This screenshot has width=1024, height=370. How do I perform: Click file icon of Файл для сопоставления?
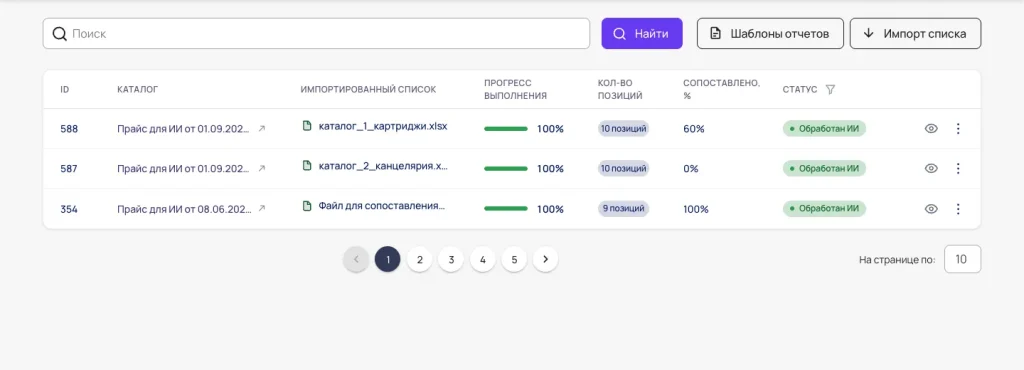[x=306, y=206]
